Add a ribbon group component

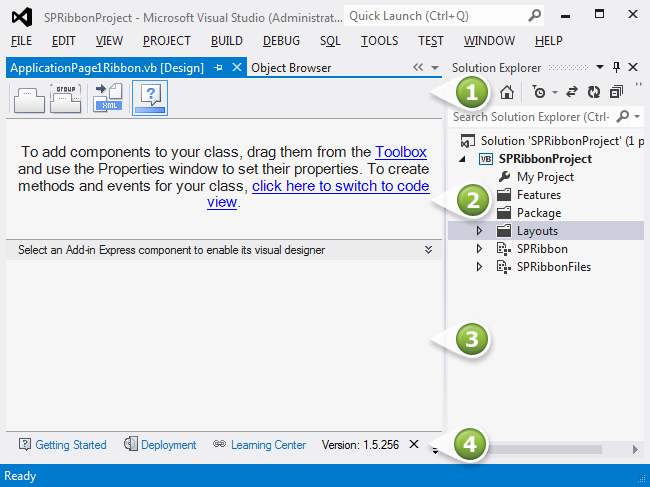pyautogui.click(x=65, y=98)
